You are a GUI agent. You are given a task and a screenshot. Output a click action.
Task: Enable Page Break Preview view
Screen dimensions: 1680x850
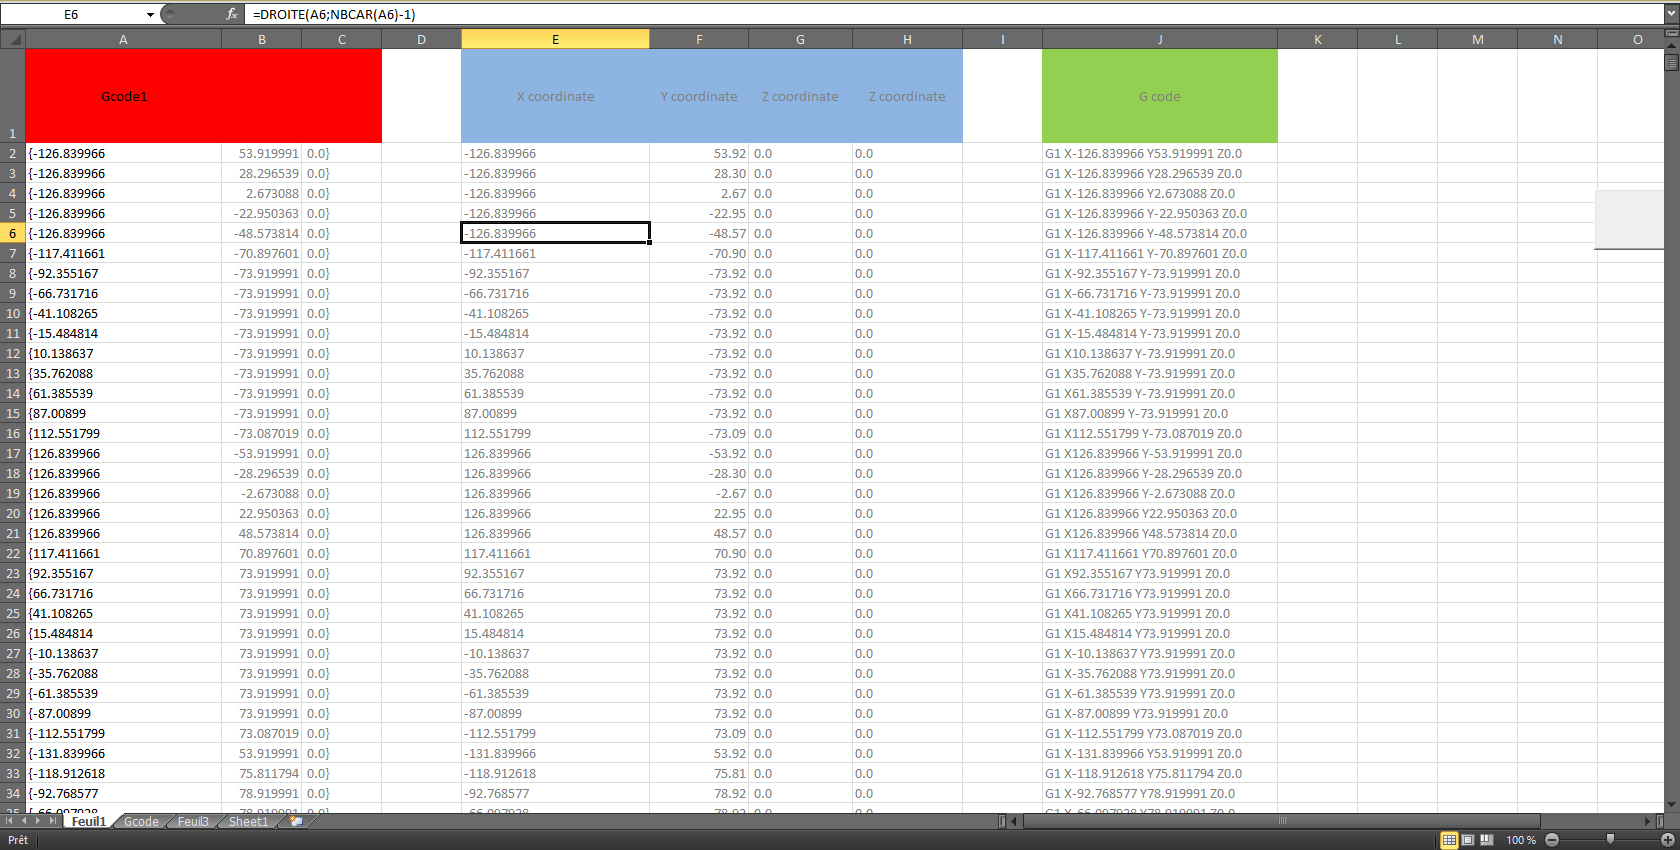coord(1487,840)
